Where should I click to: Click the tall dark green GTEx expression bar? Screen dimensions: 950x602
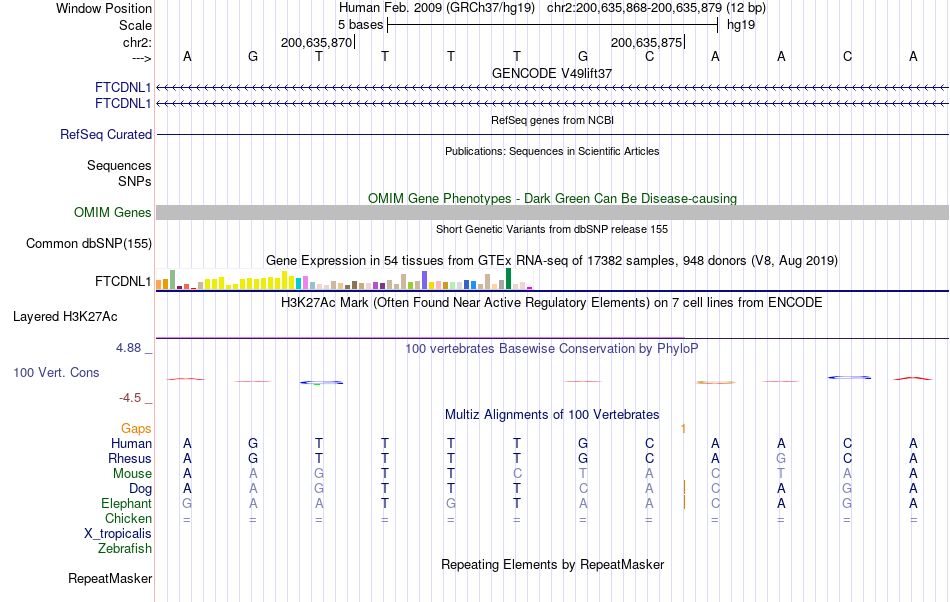tap(508, 279)
